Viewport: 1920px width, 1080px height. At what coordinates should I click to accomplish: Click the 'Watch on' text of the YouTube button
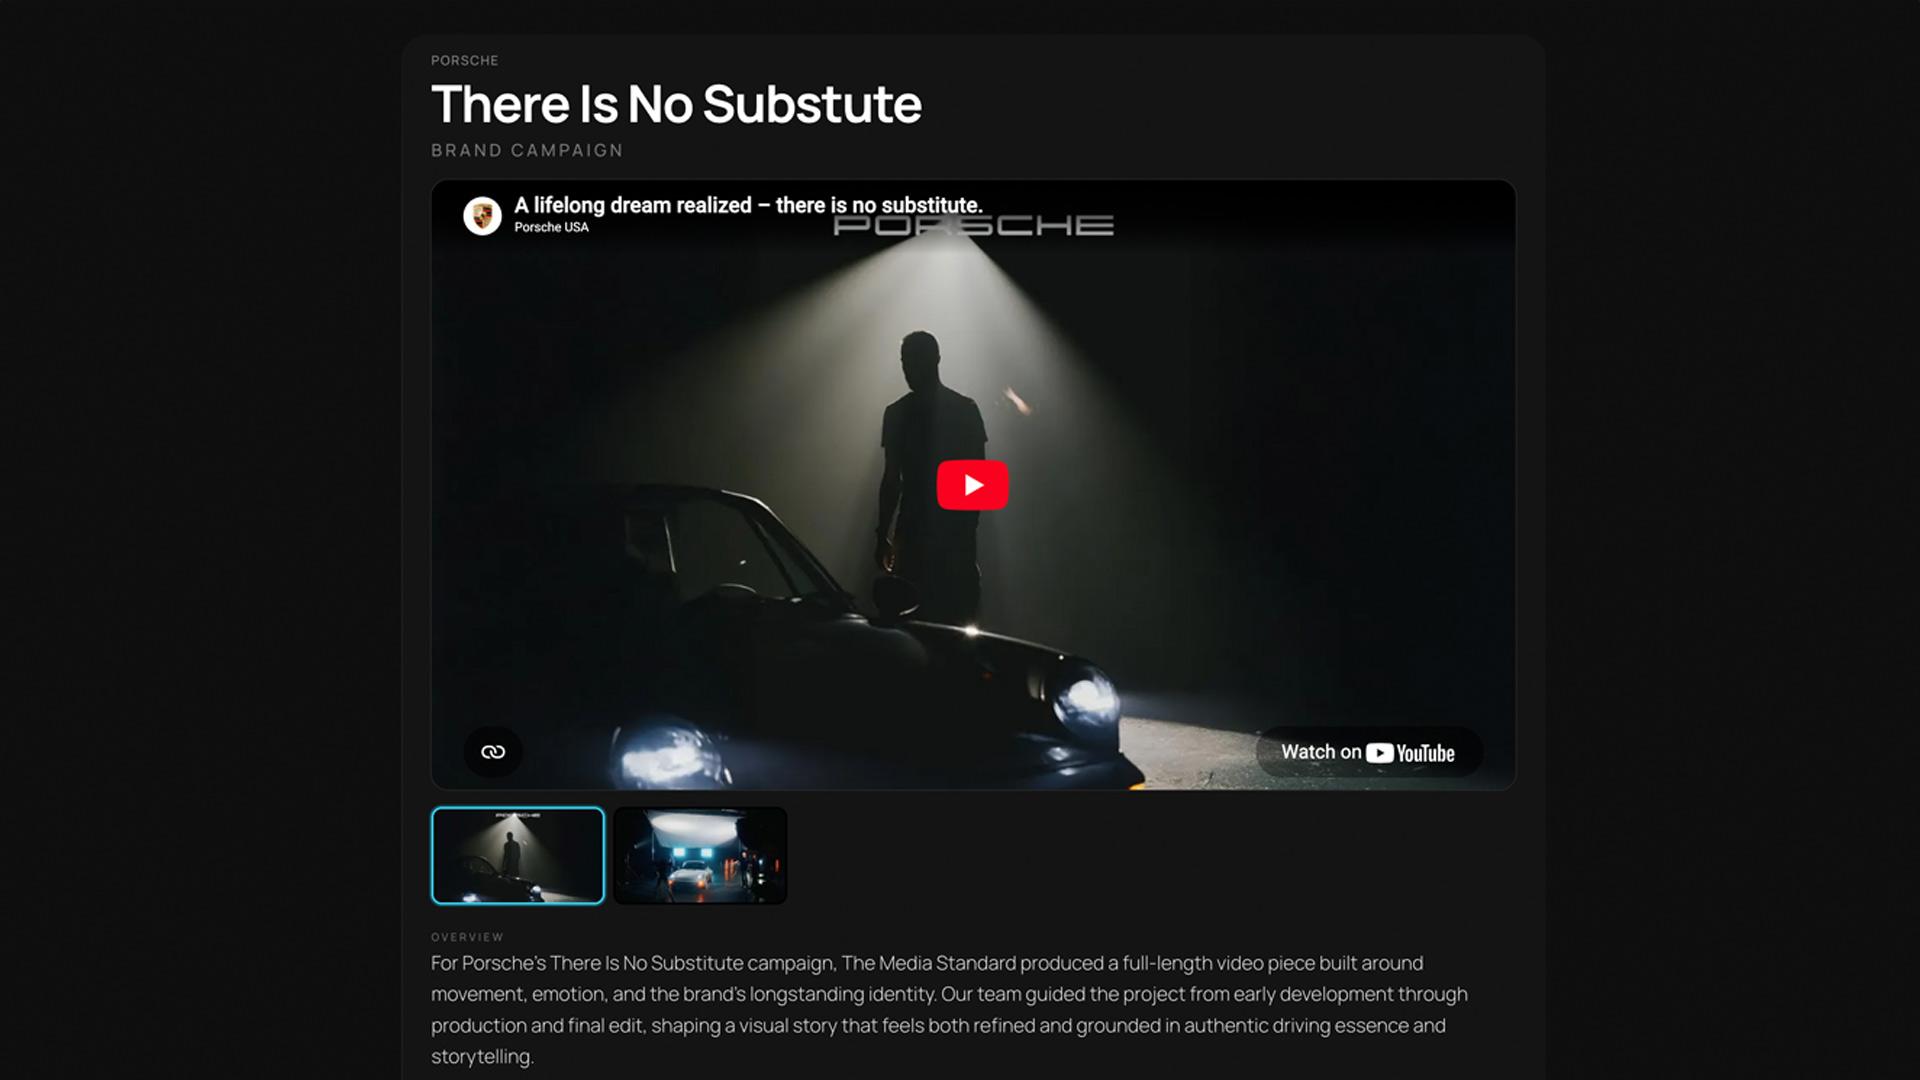(1321, 752)
